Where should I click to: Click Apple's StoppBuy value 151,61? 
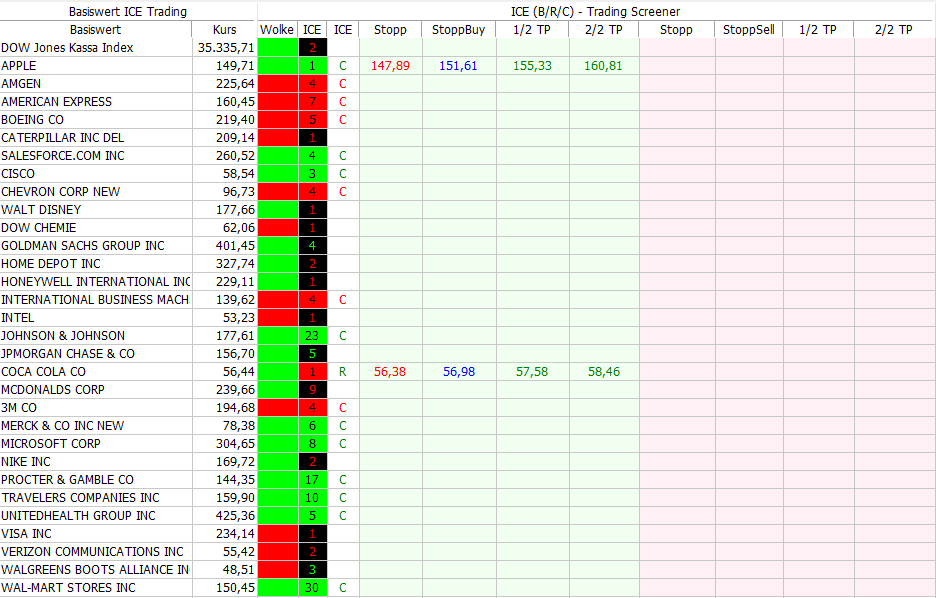pyautogui.click(x=458, y=66)
